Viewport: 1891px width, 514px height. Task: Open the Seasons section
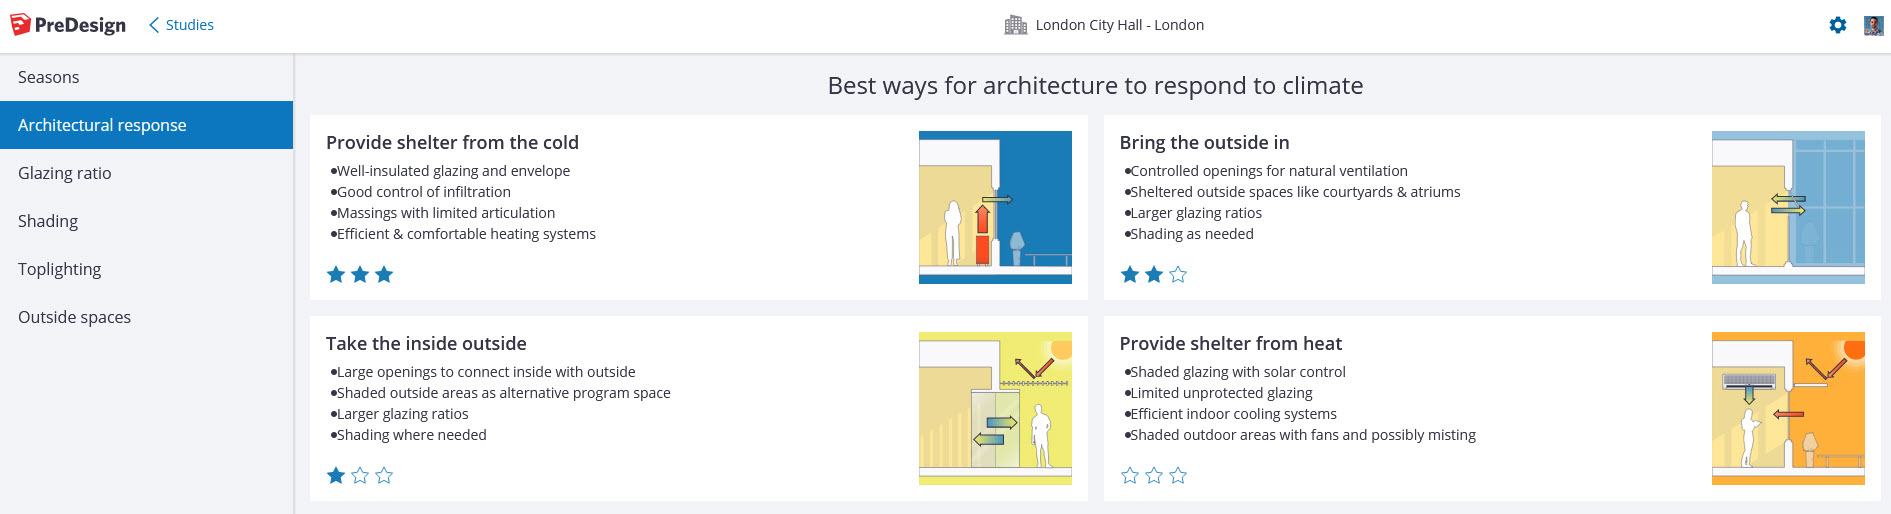pos(48,77)
